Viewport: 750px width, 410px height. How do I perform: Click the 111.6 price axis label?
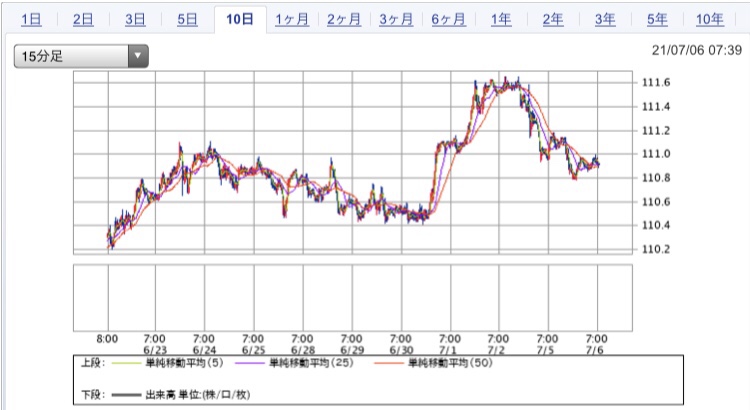[x=656, y=83]
